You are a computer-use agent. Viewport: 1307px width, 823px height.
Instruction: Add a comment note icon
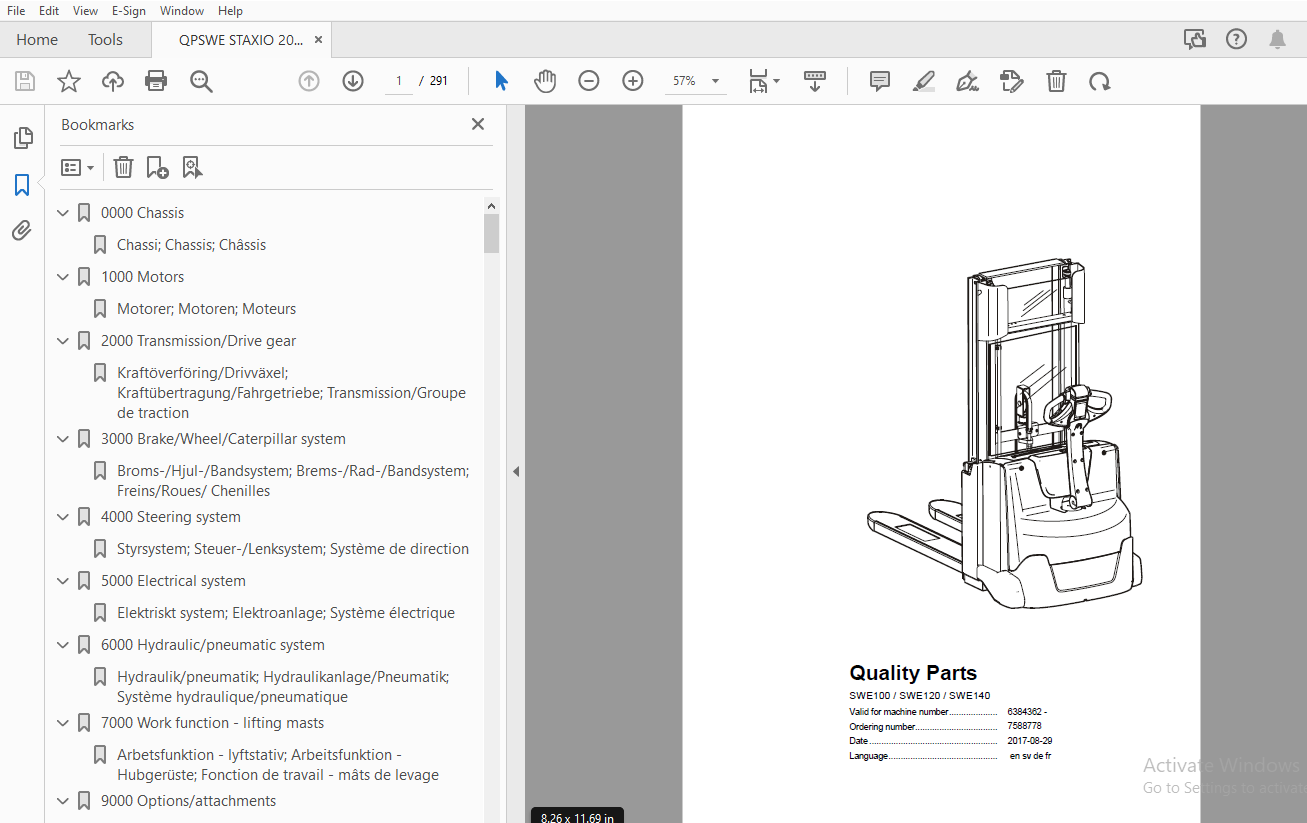[880, 81]
